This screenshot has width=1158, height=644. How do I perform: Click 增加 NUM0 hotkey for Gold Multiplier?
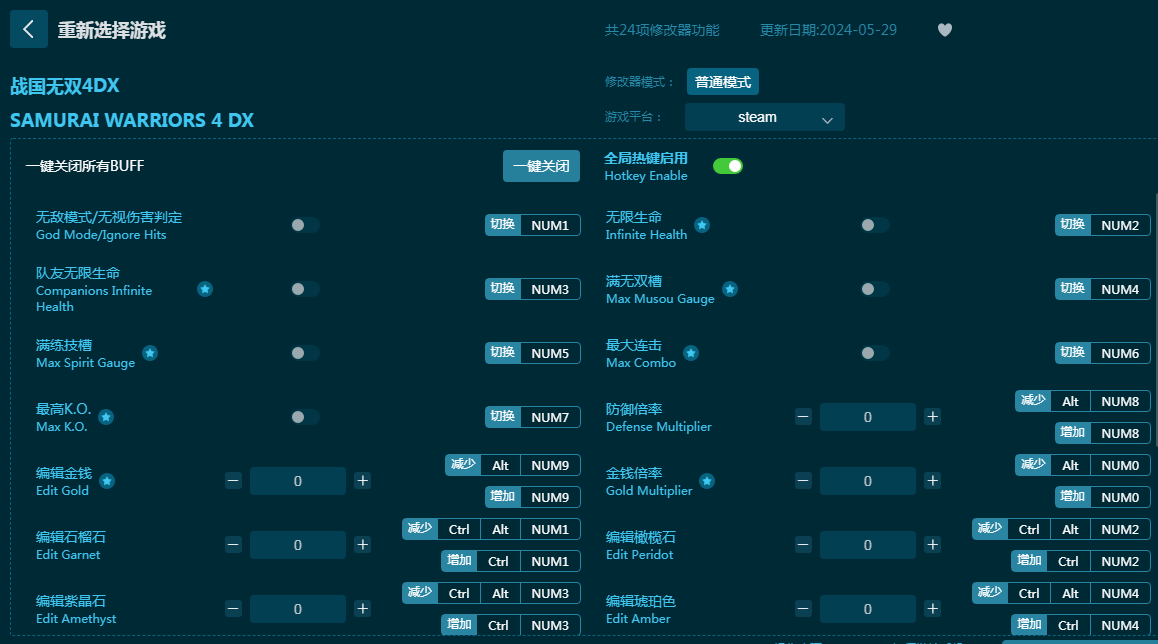pyautogui.click(x=1103, y=497)
